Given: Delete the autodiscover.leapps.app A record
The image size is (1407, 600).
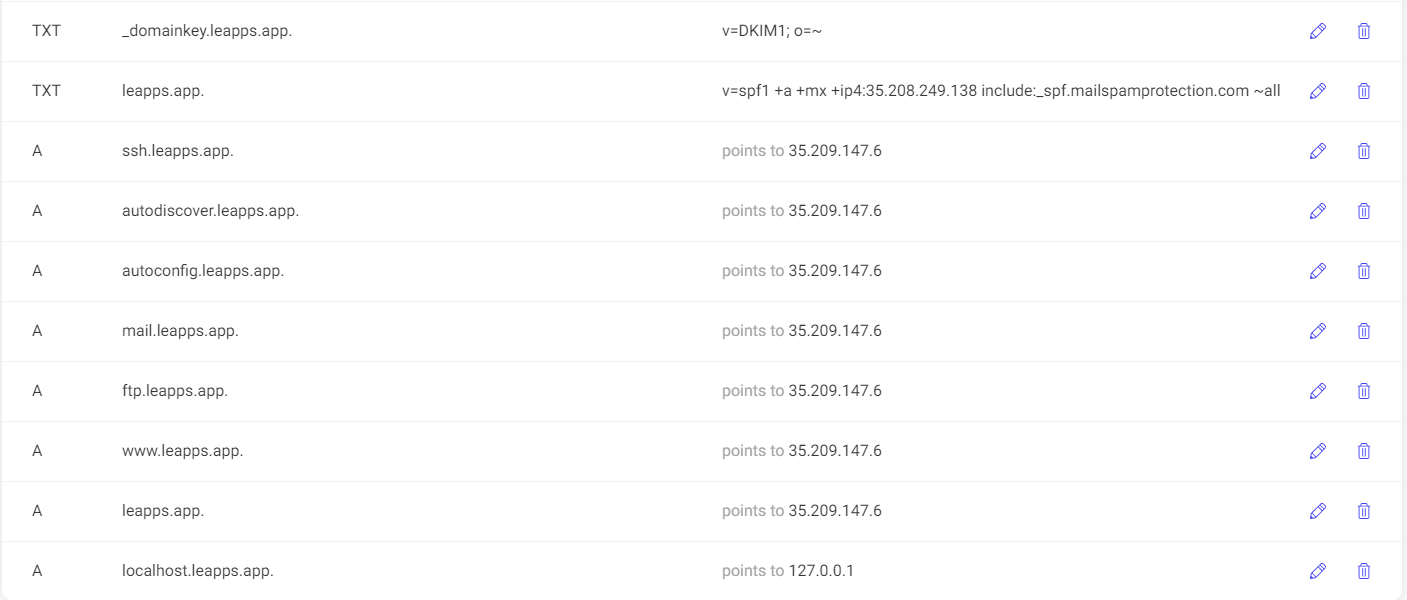Looking at the screenshot, I should pos(1363,211).
